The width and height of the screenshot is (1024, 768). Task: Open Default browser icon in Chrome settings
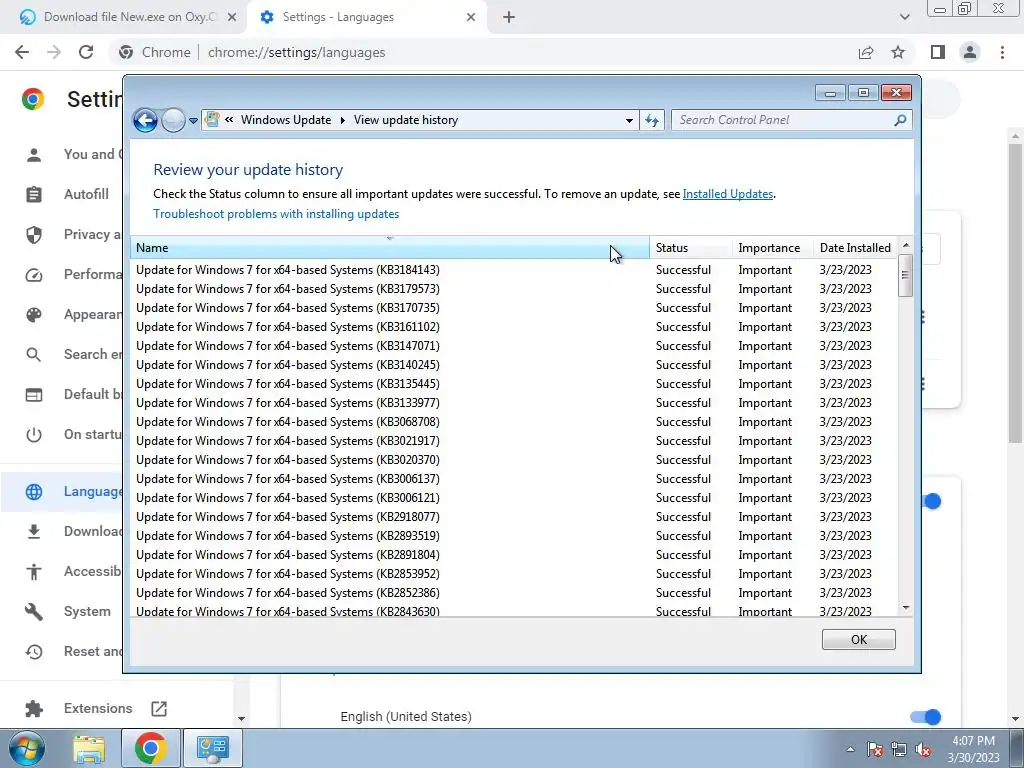34,394
